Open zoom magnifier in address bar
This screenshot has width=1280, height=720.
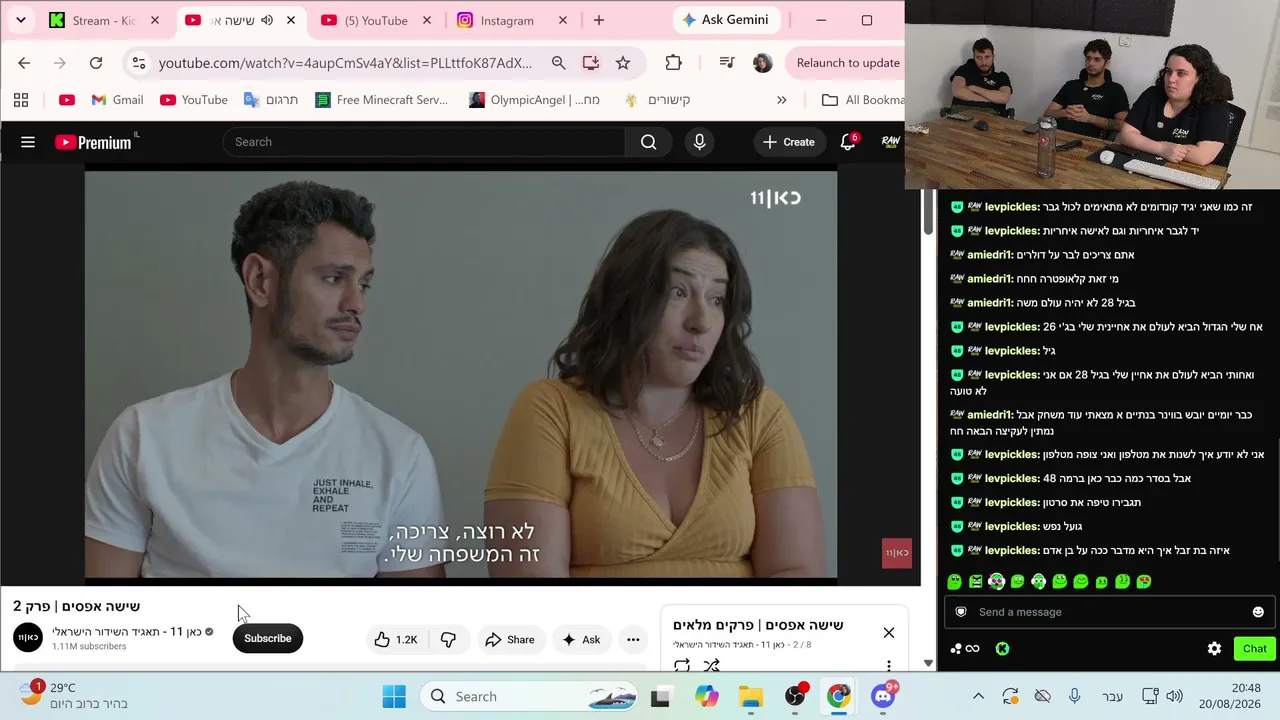pyautogui.click(x=558, y=63)
